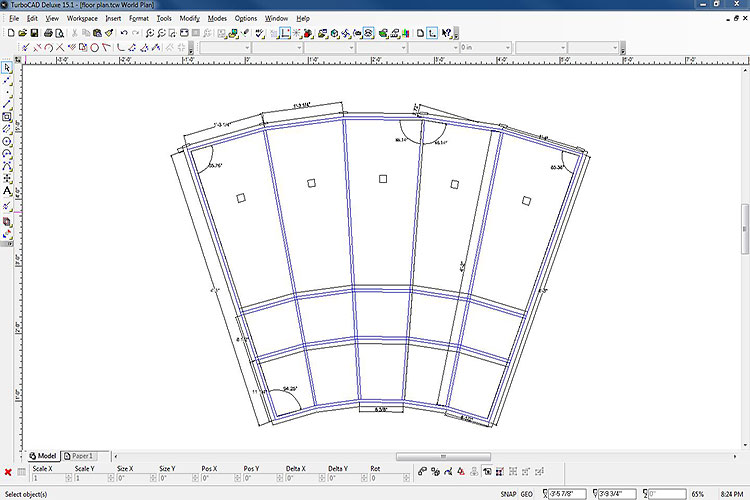Click the Print icon in toolbar

tap(49, 33)
